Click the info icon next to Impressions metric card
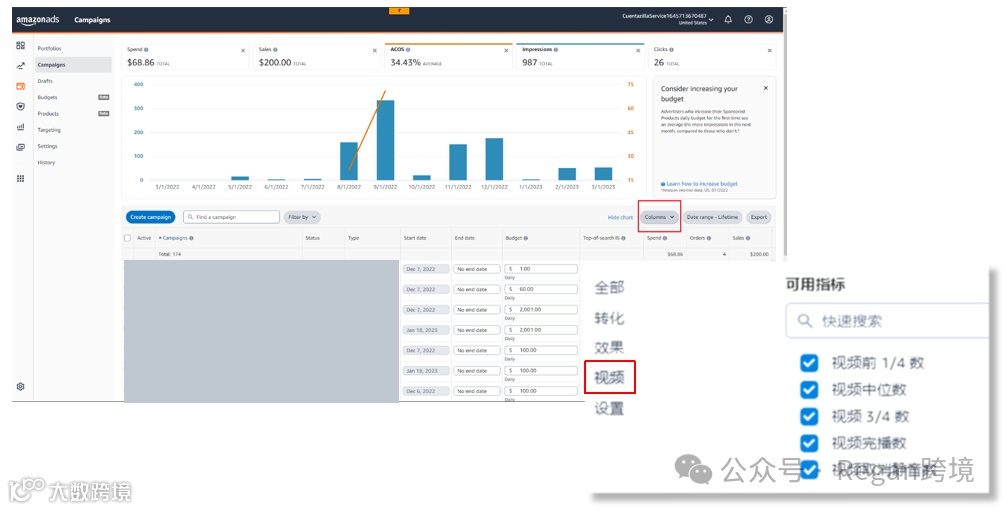The width and height of the screenshot is (1006, 510). click(557, 49)
